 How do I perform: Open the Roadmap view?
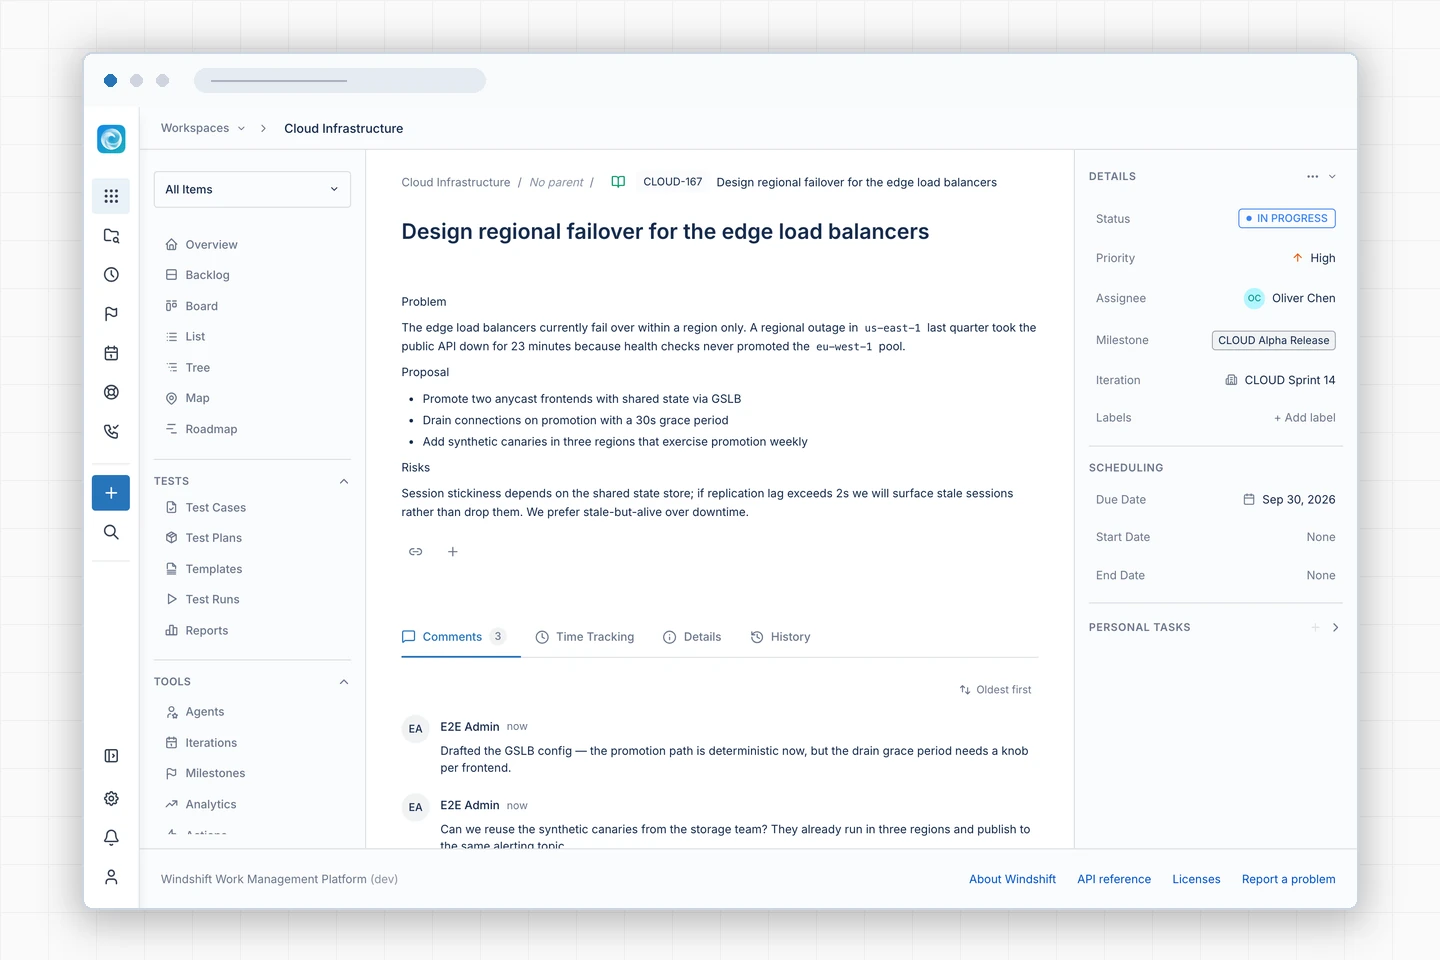click(x=211, y=429)
